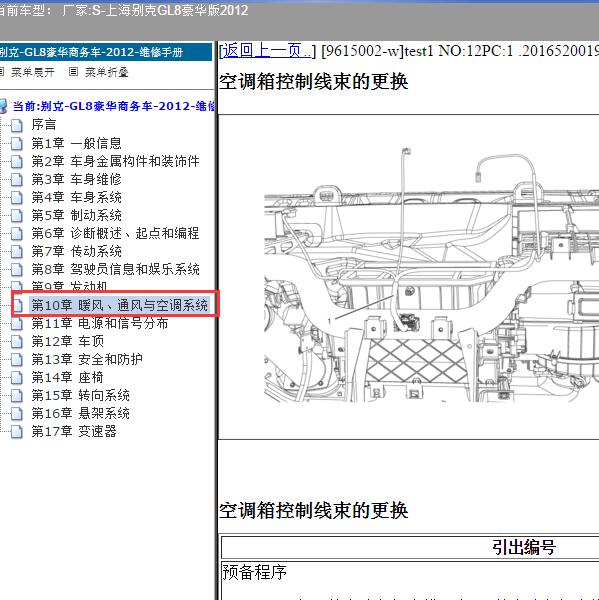
Task: Click the document icon for 第4章 车身系统
Action: point(16,197)
